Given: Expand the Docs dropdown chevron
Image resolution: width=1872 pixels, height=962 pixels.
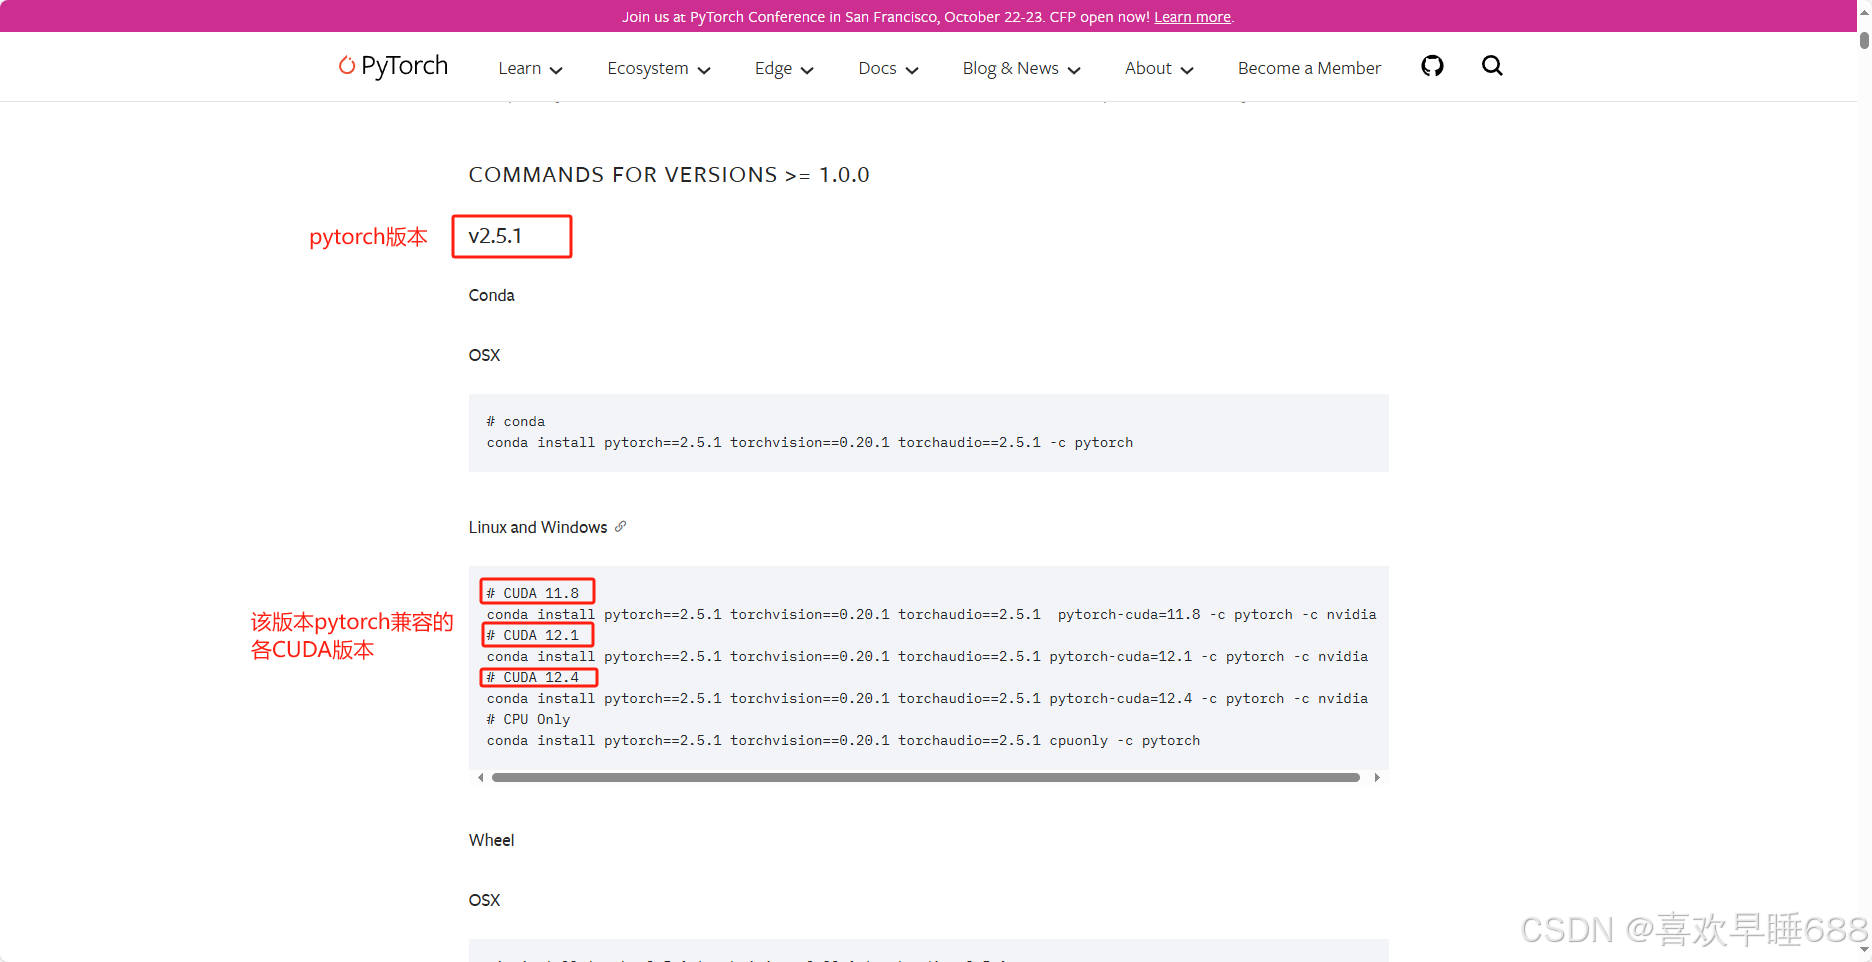Looking at the screenshot, I should click(912, 70).
